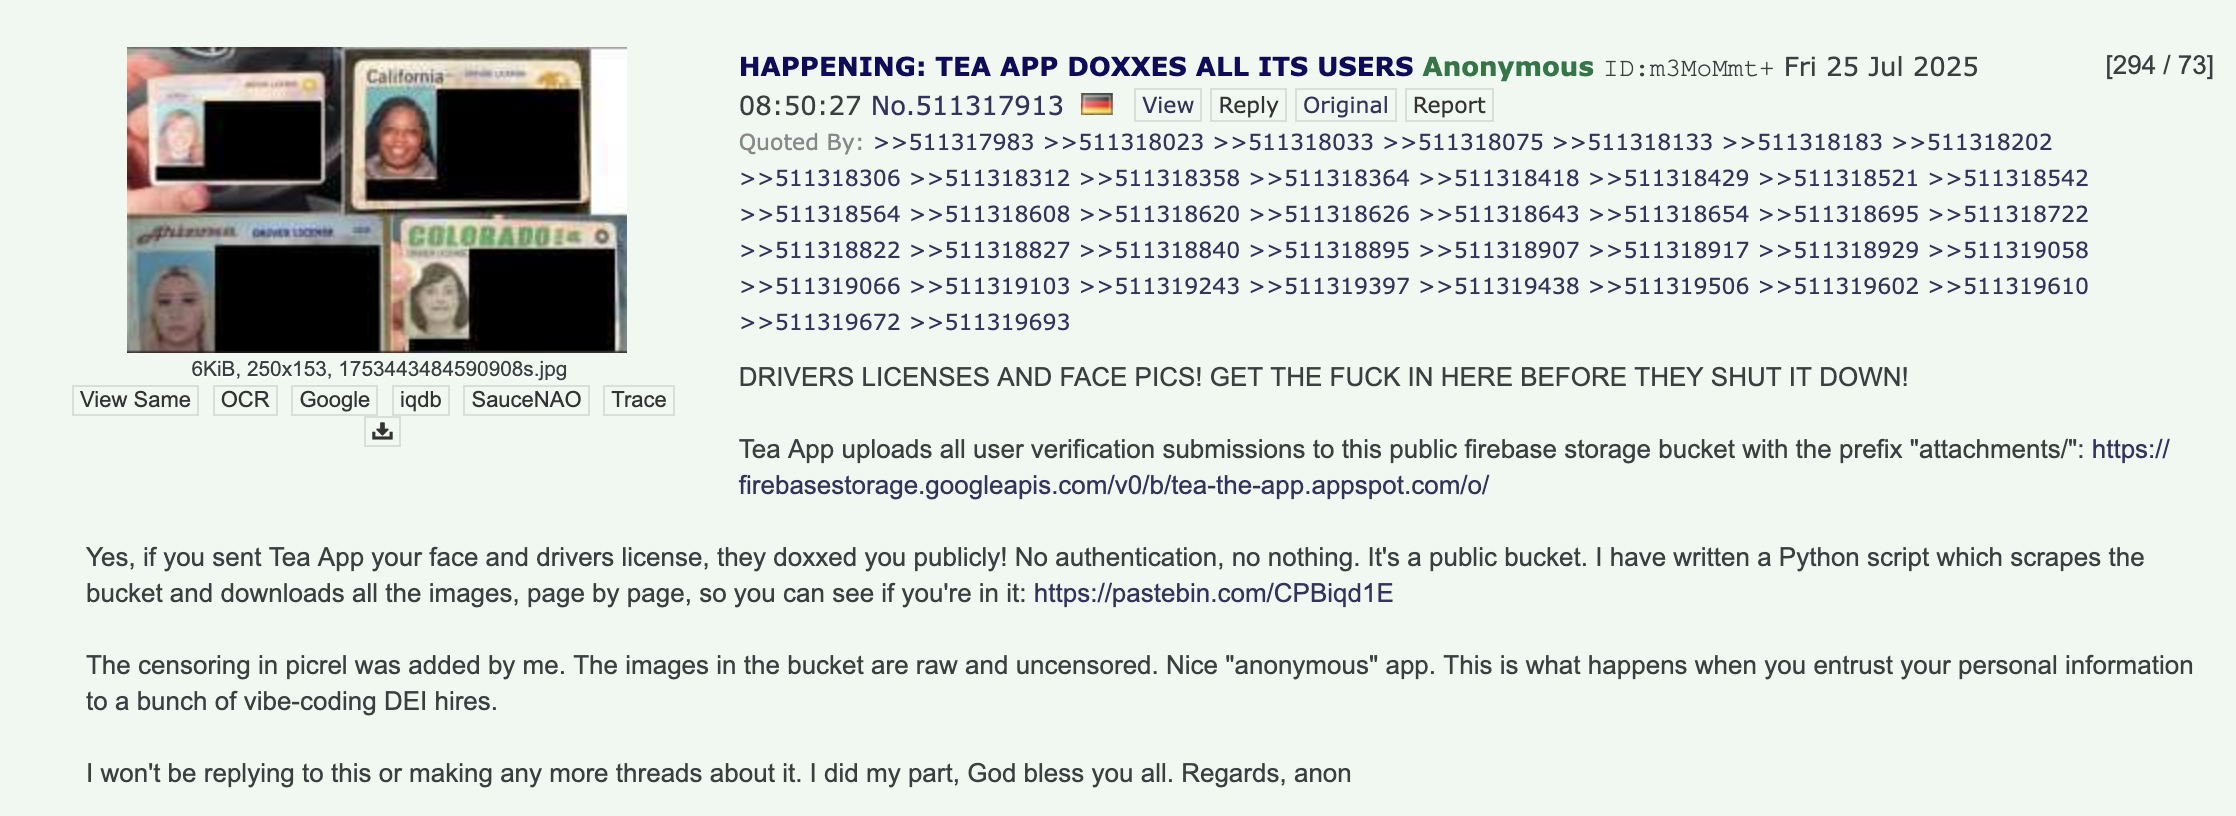Follow quote link >>511318033

coord(1293,142)
